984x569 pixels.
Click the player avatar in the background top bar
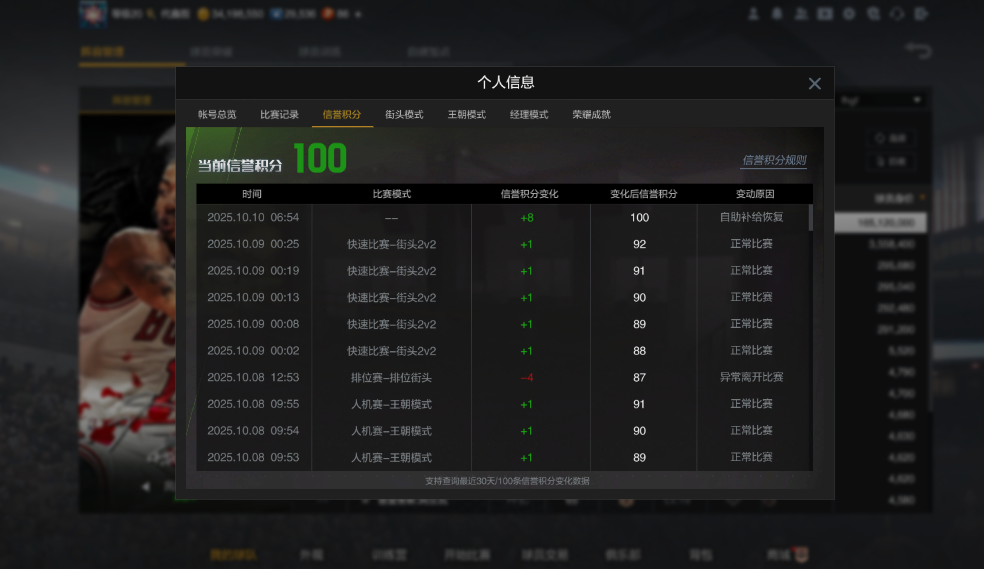(93, 13)
